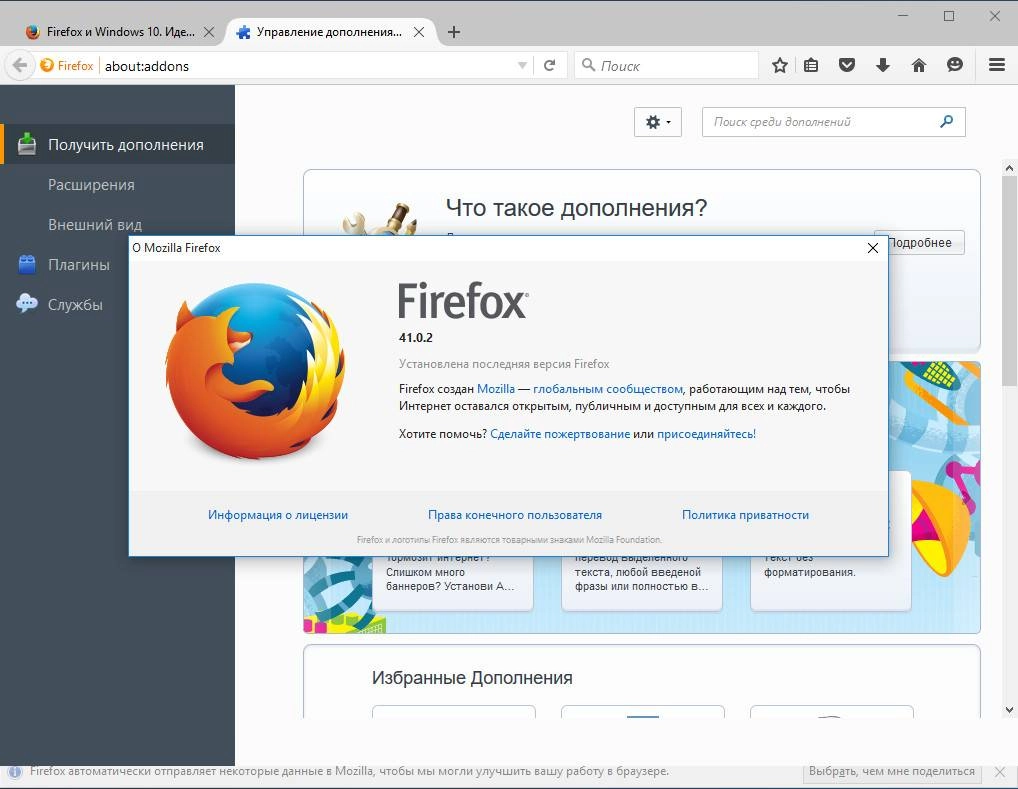Viewport: 1018px width, 789px height.
Task: Focus the about:addons address bar
Action: pos(308,66)
